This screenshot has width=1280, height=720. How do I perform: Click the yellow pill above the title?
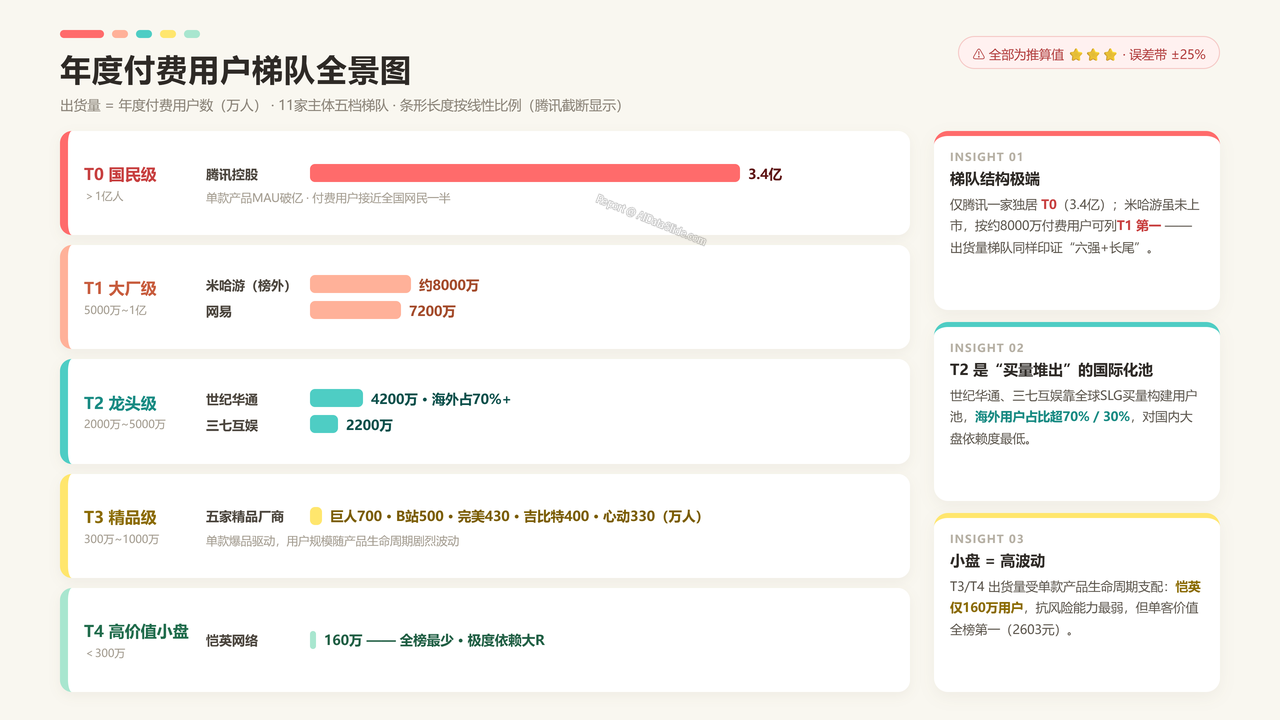[x=168, y=34]
